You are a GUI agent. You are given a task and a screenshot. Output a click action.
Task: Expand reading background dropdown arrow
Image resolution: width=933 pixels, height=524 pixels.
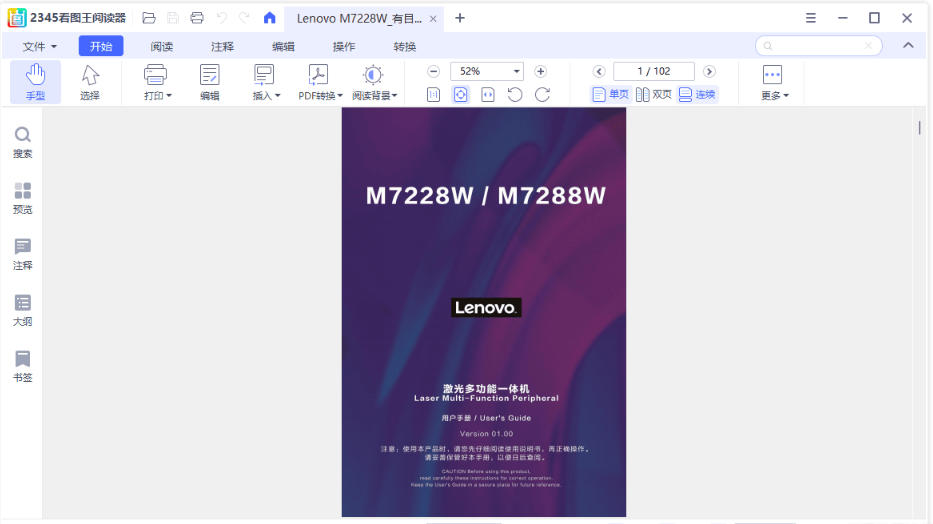click(394, 96)
